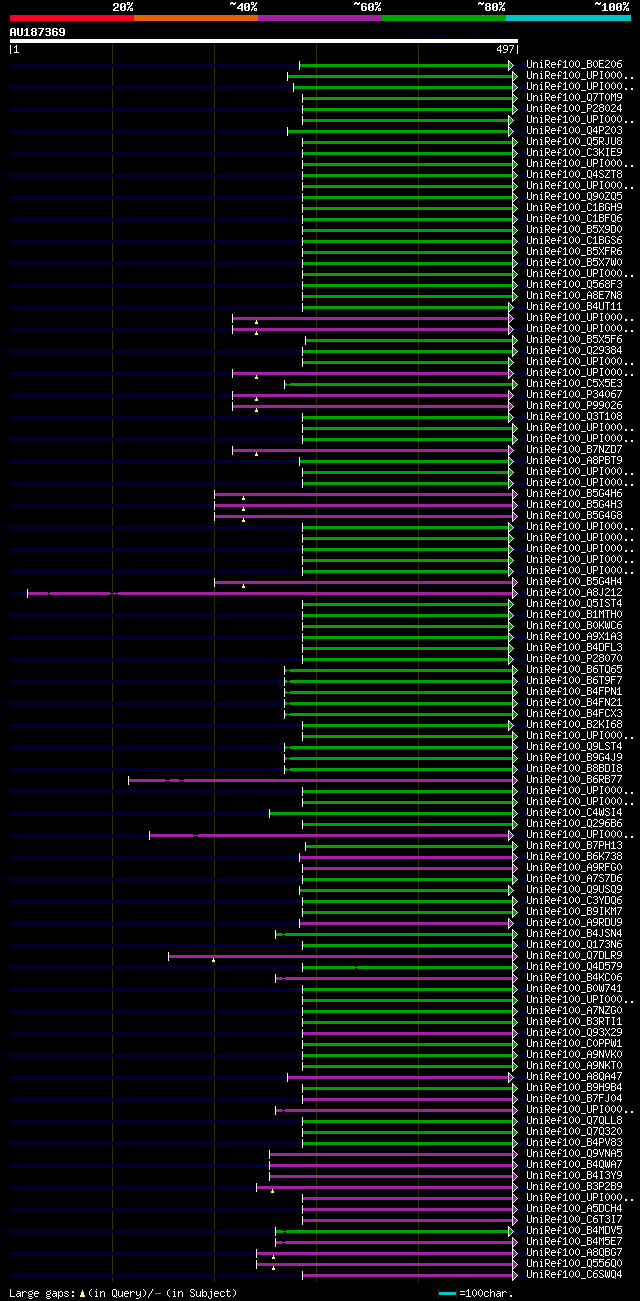
Task: Click the arrowhead ending the UniRef100_P34067 alignment
Action: [x=512, y=395]
